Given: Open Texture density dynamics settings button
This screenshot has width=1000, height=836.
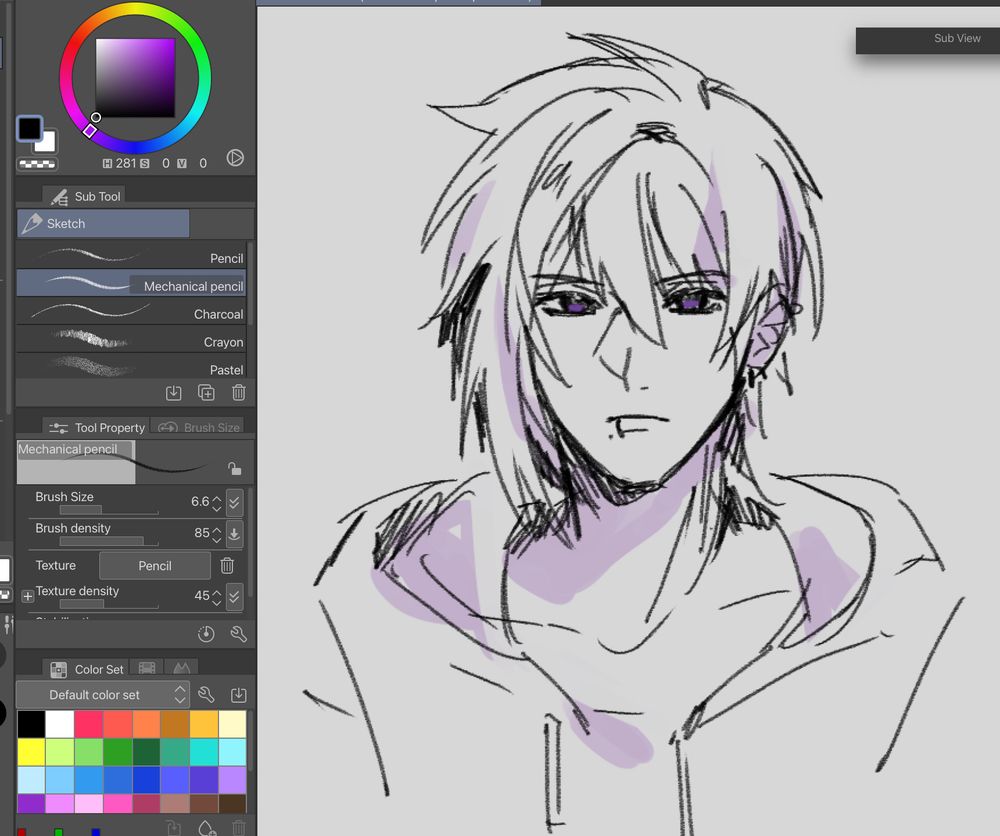Looking at the screenshot, I should (x=234, y=596).
